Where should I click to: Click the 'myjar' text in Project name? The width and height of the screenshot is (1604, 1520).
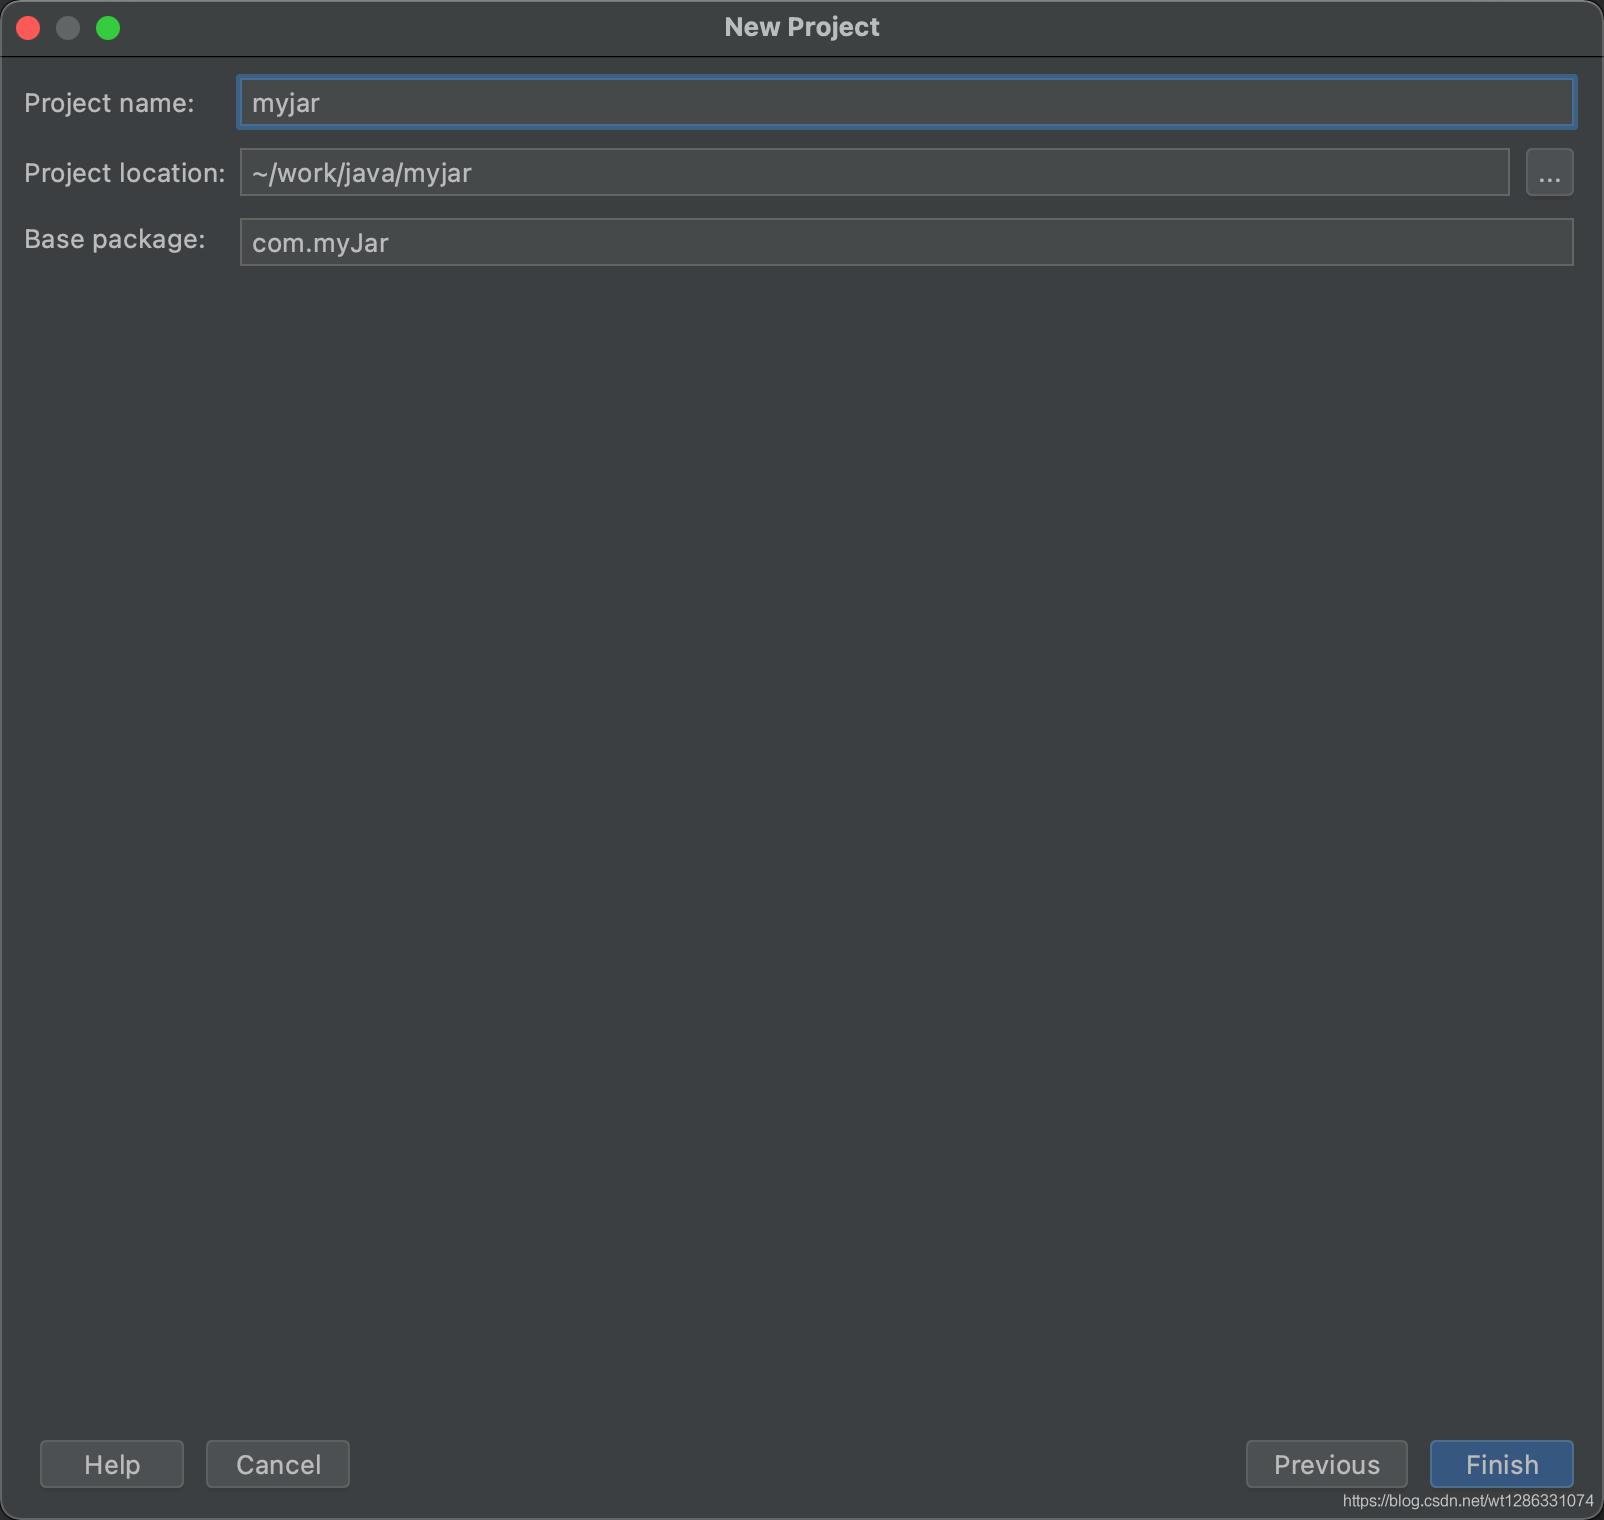286,103
